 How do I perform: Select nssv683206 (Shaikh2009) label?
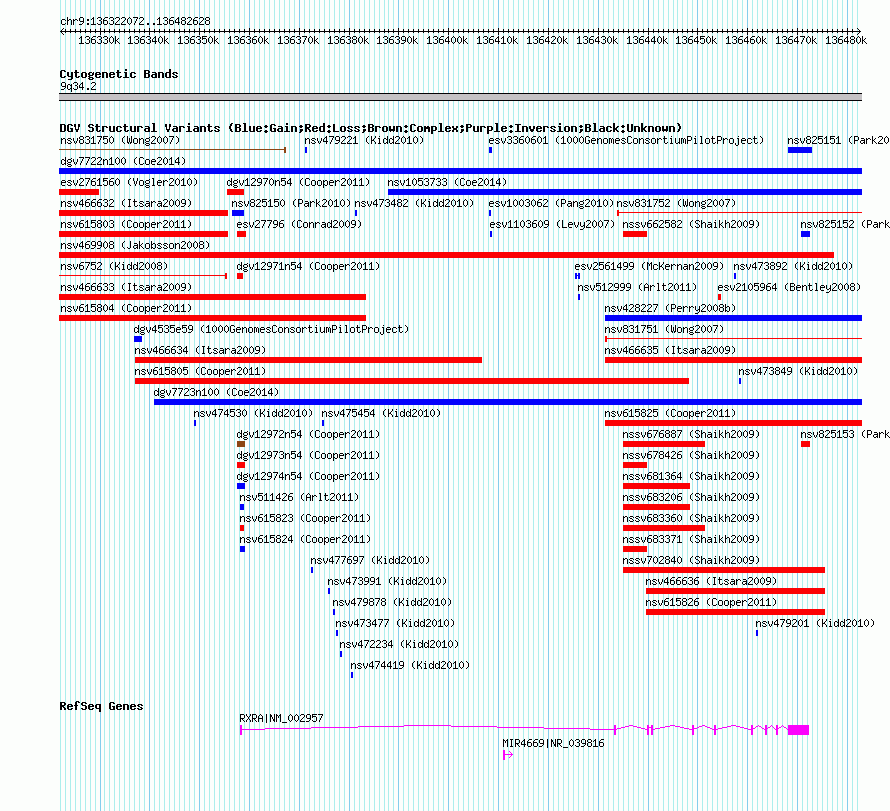tap(691, 497)
